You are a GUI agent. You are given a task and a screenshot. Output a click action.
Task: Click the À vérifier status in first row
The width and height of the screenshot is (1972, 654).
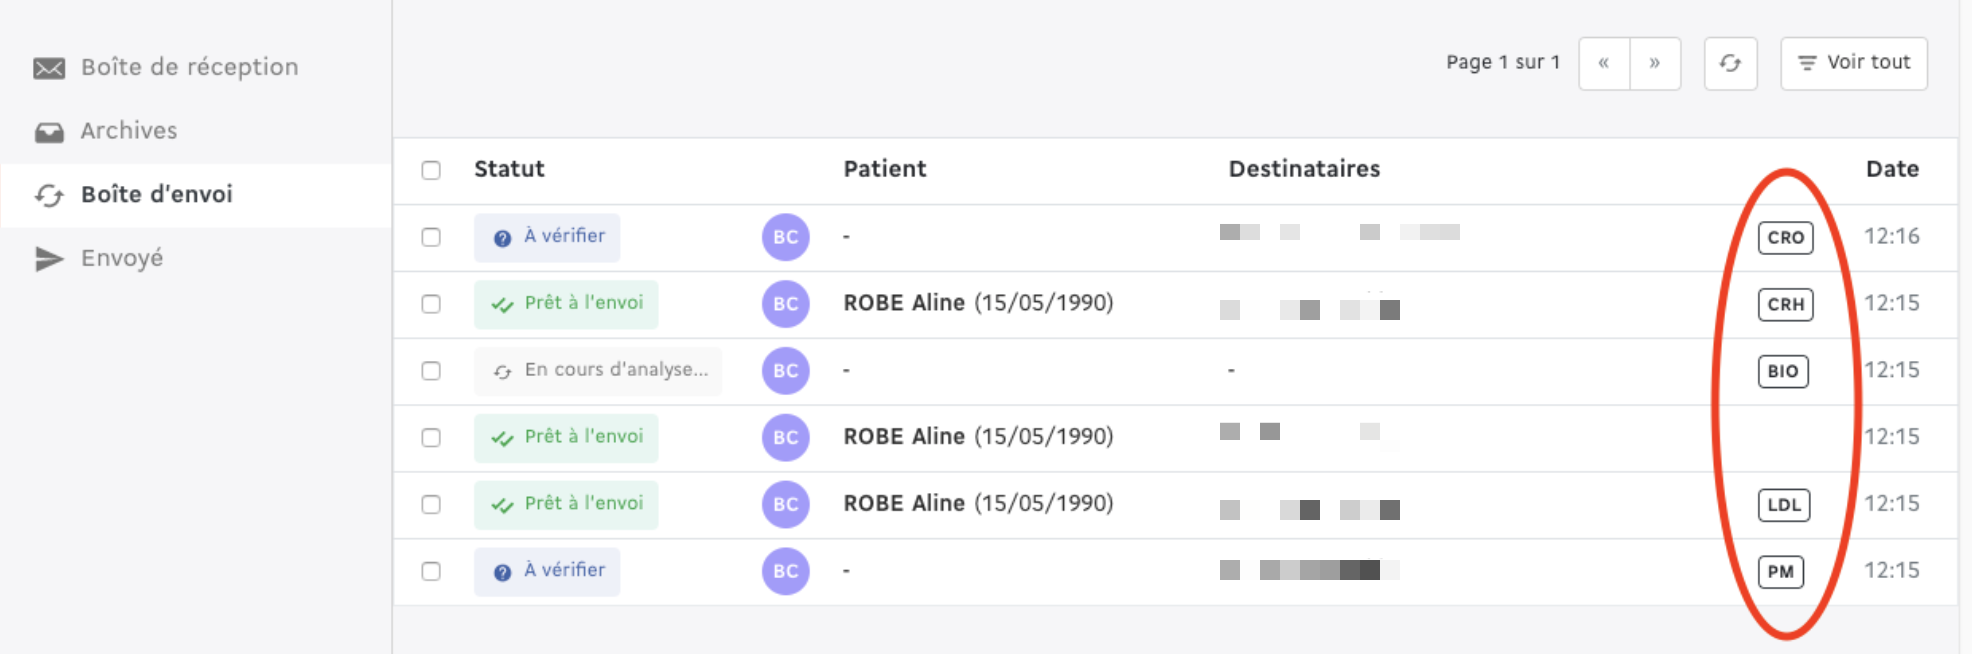[547, 237]
